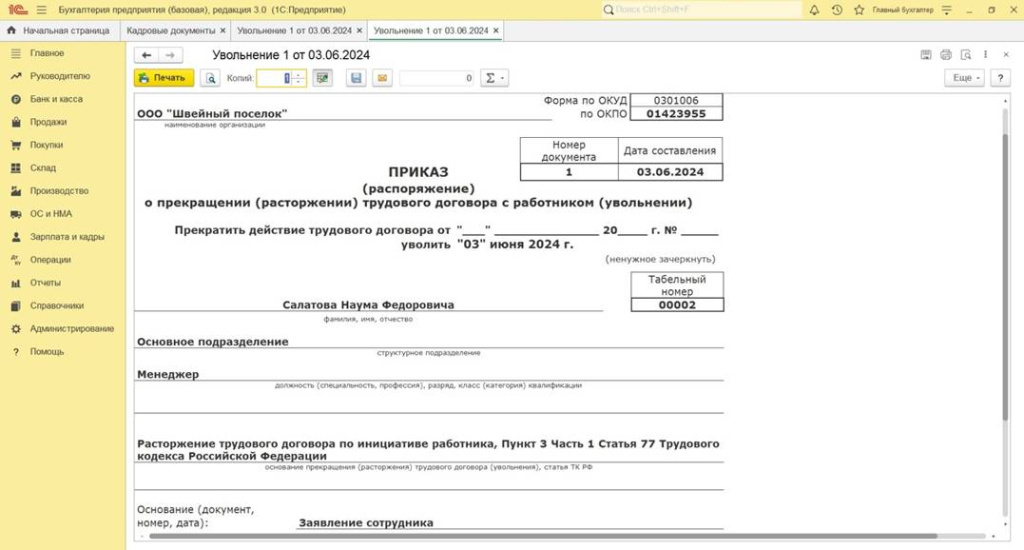The image size is (1024, 550).
Task: Expand the "Еще" dropdown menu
Action: tap(964, 78)
